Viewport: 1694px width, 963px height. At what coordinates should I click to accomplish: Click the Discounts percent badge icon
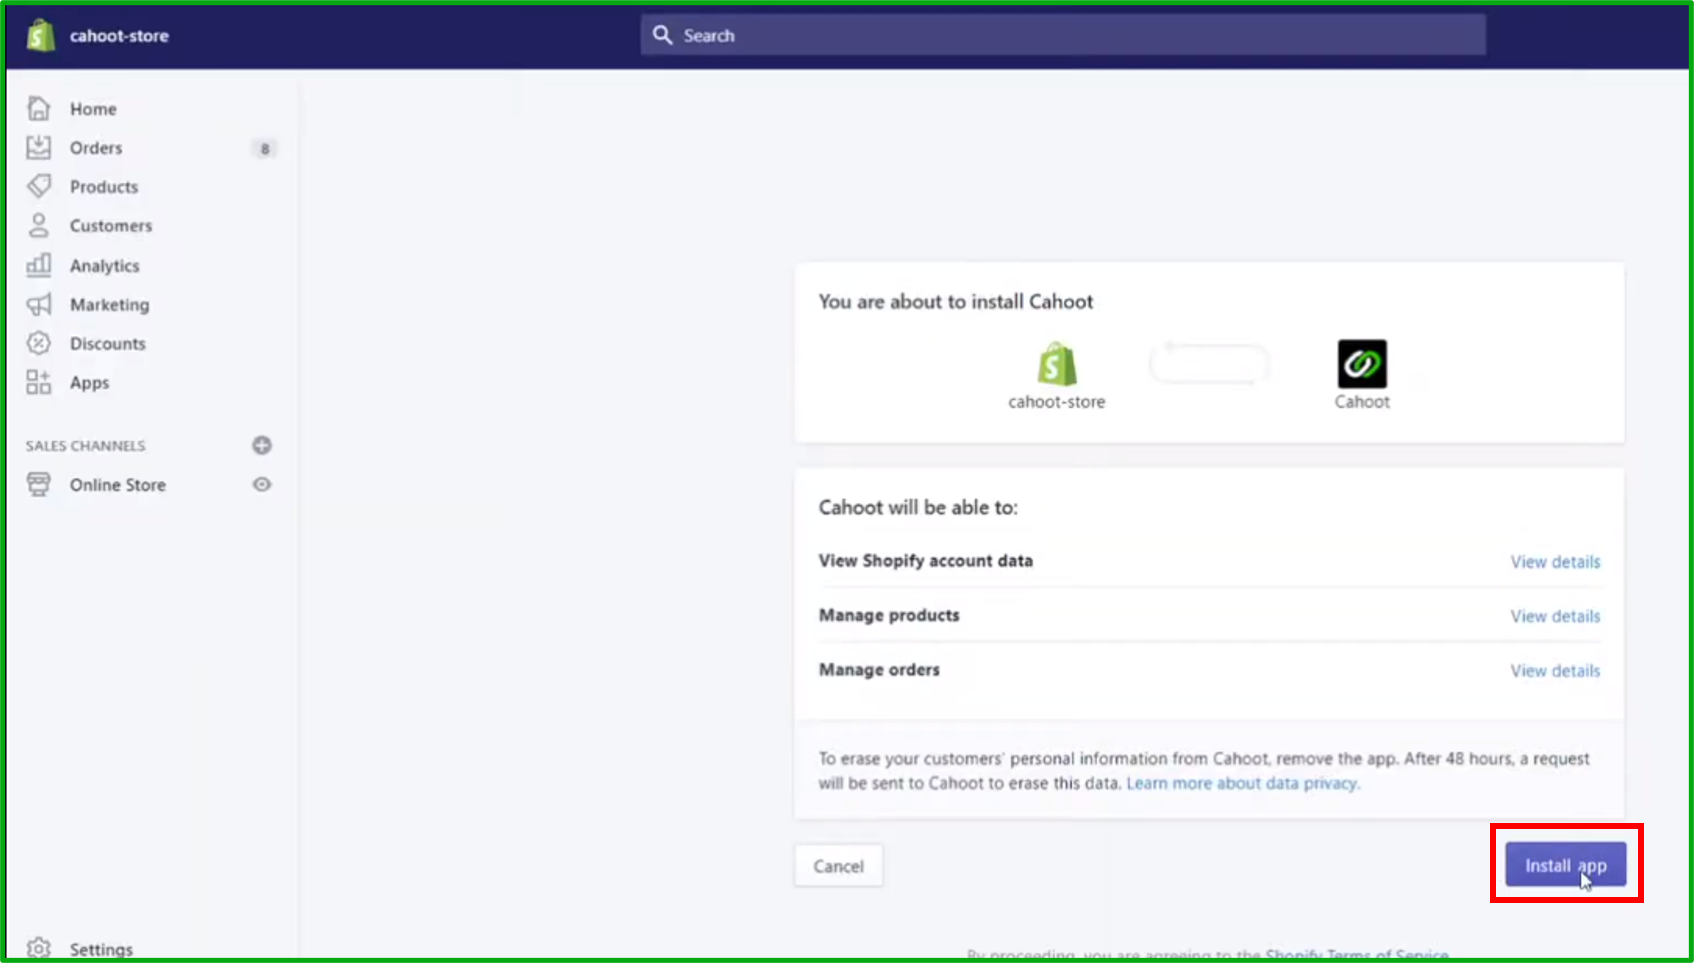[x=39, y=343]
